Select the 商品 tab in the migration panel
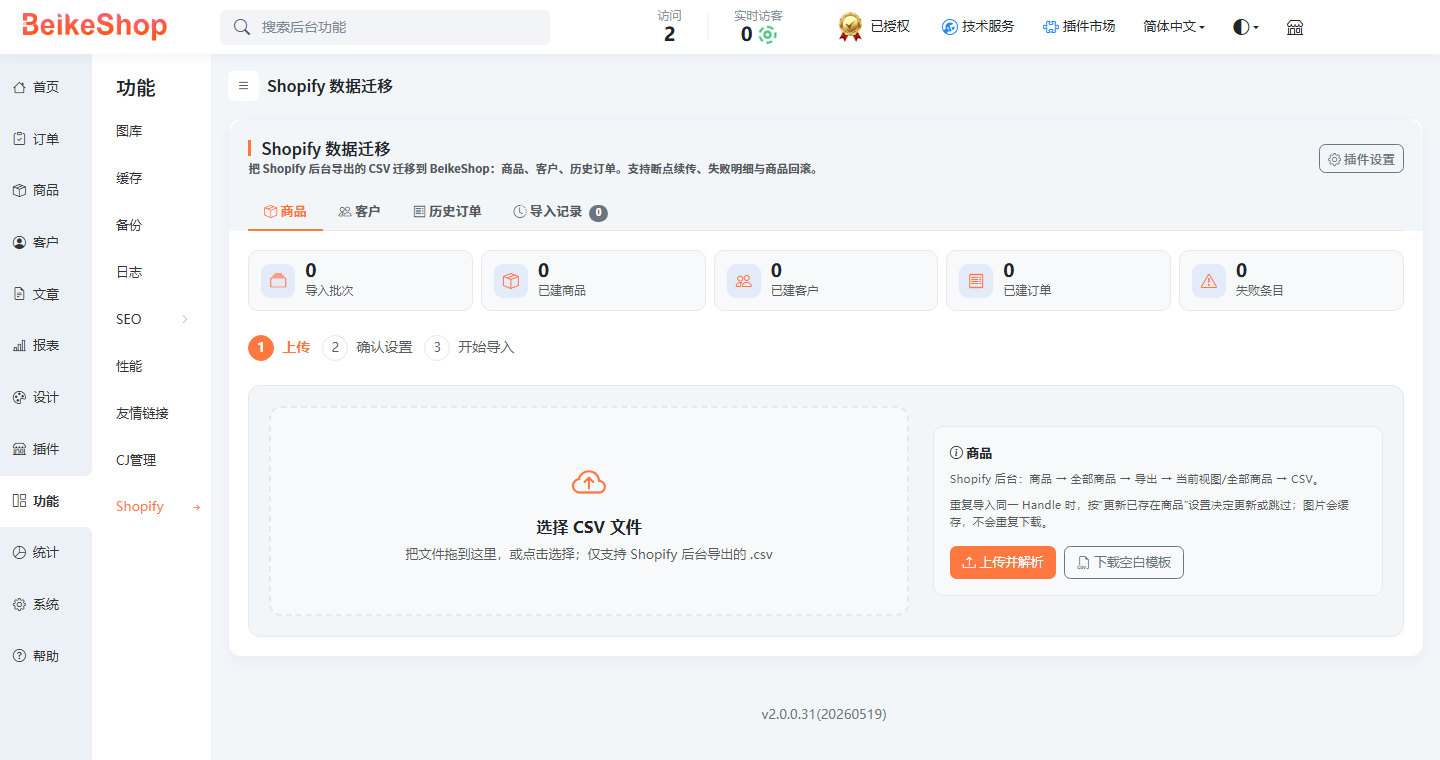 coord(285,211)
